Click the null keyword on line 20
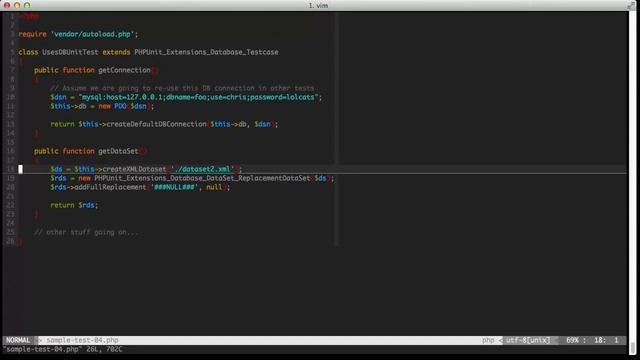Screen dimensions: 640x360 click(214, 187)
